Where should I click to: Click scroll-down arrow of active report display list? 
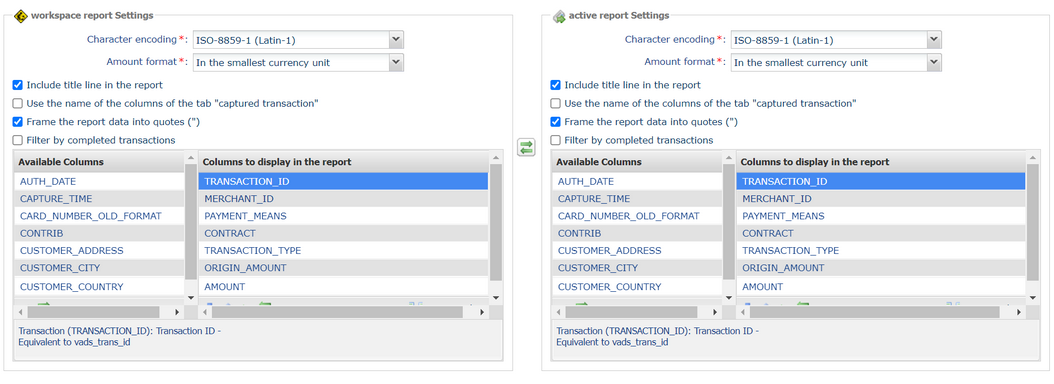1033,297
